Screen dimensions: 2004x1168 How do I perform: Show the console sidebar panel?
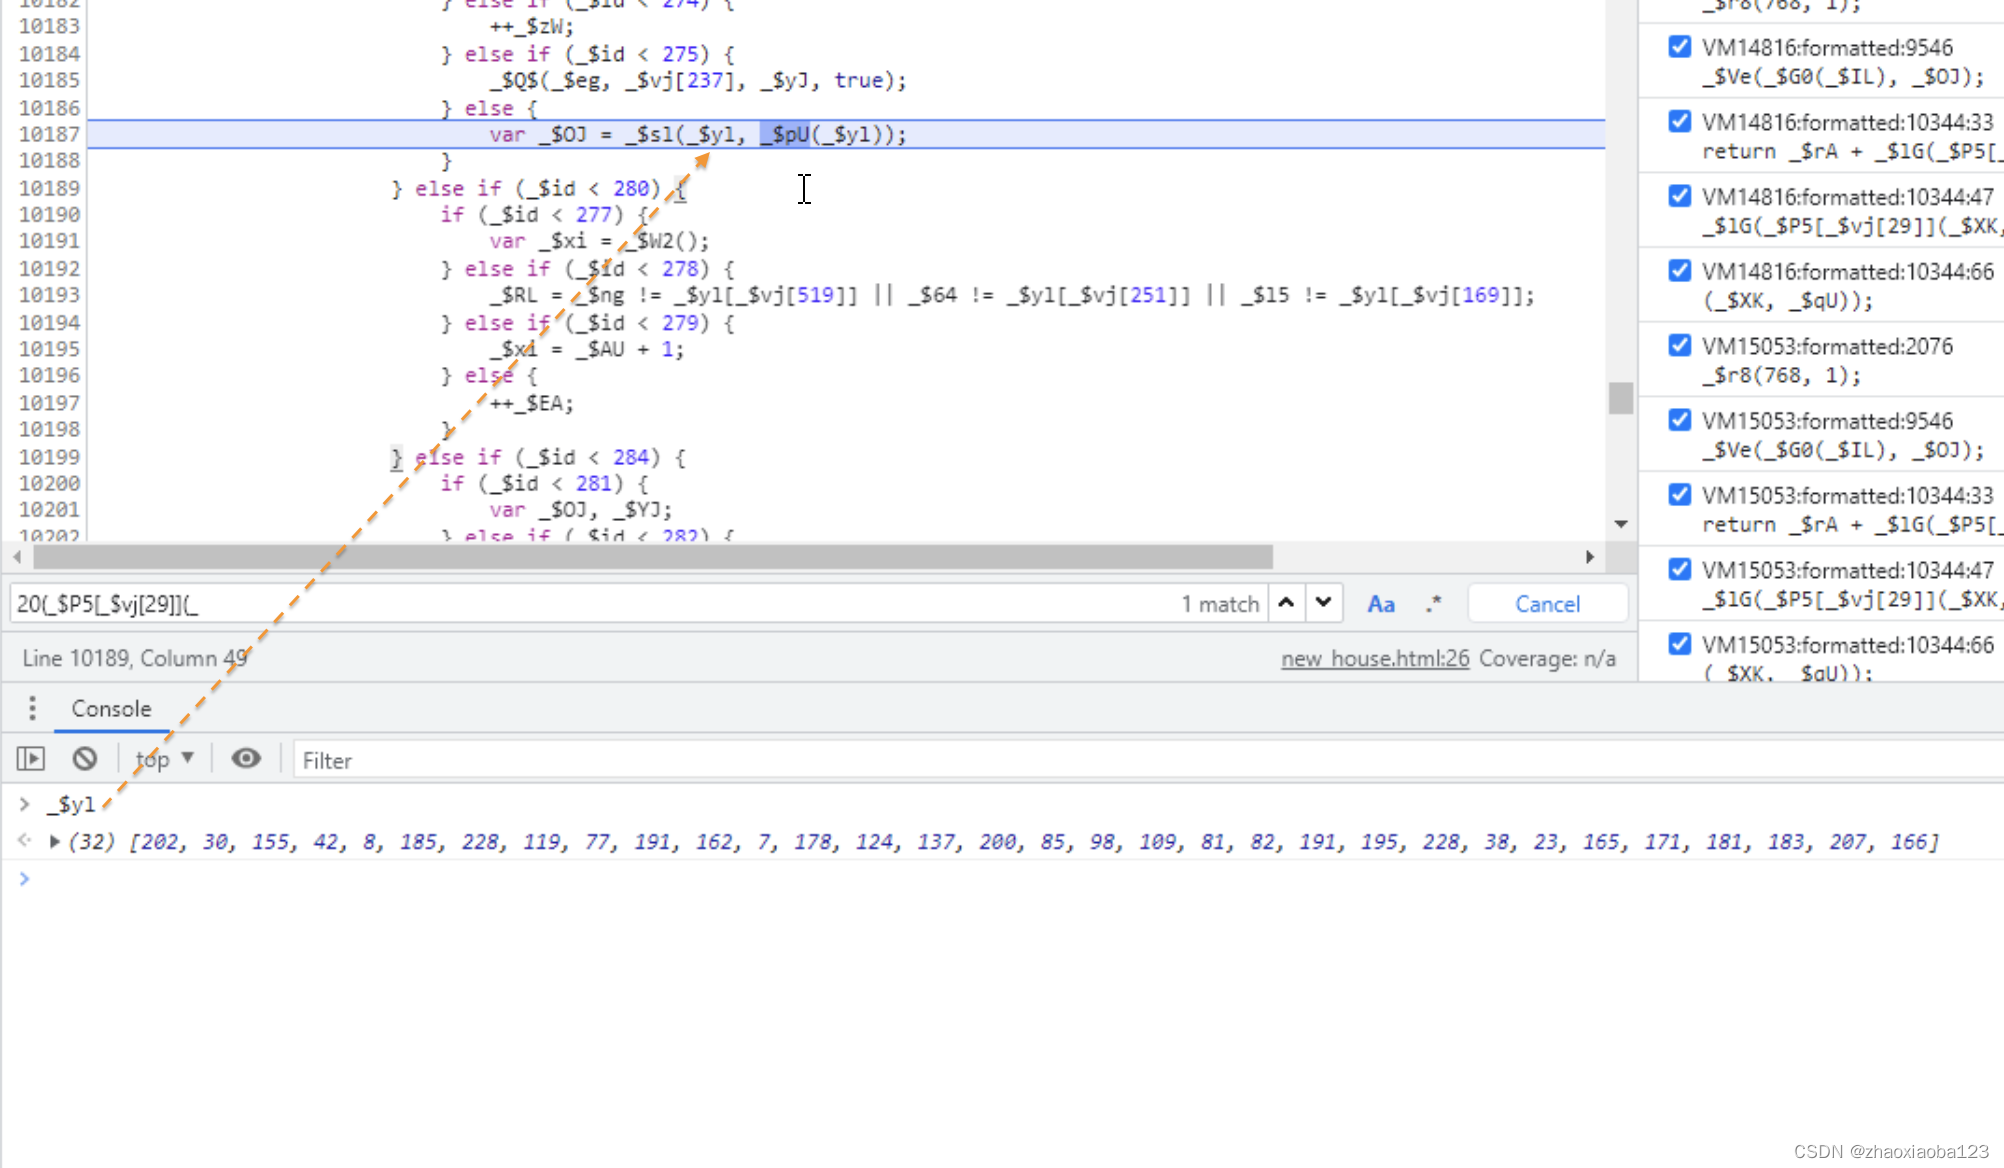[31, 759]
